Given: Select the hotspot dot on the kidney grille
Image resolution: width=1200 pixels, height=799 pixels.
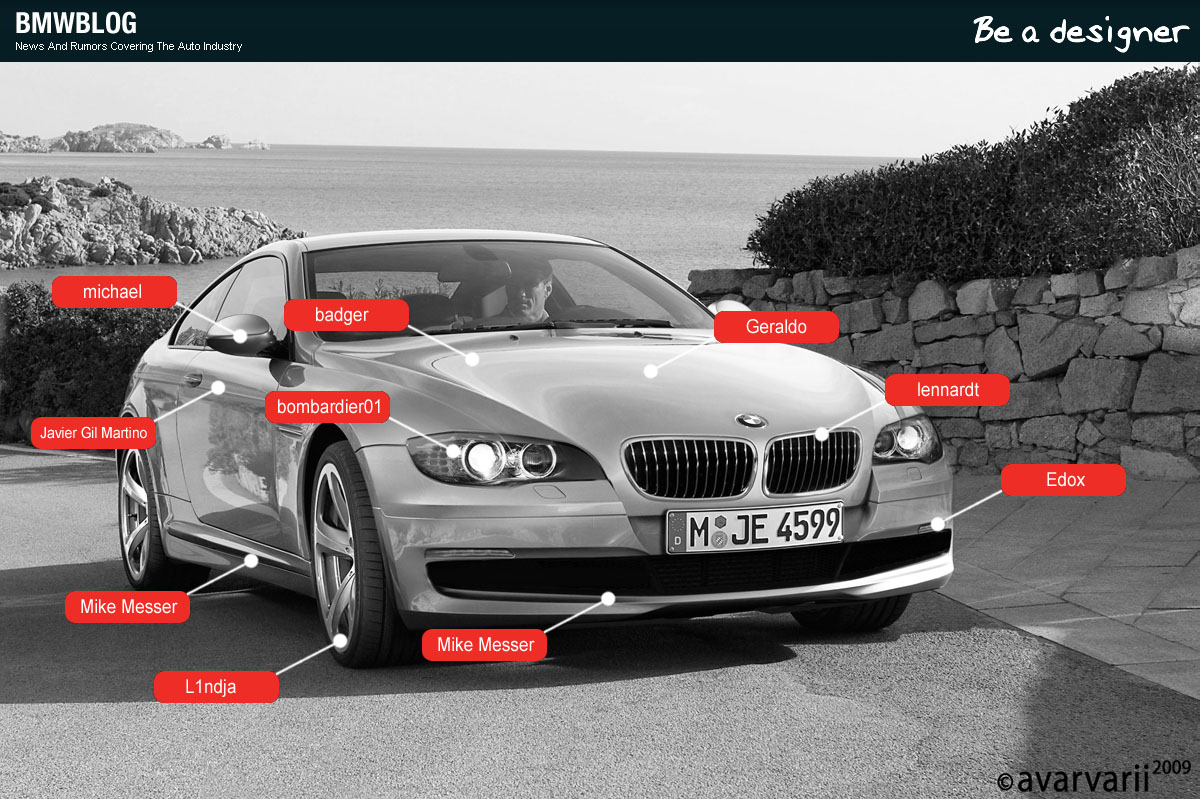Looking at the screenshot, I should click(x=821, y=434).
